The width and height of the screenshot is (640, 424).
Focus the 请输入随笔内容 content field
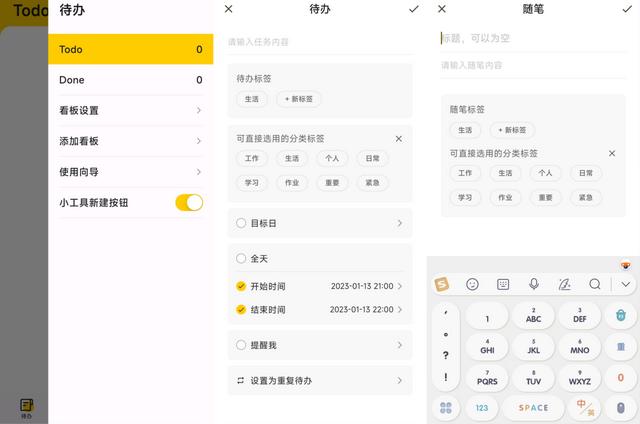coord(533,65)
